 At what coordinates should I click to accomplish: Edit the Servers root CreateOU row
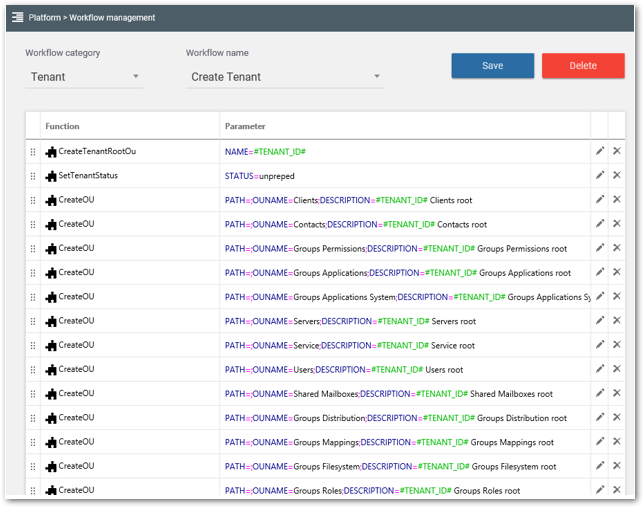(x=600, y=321)
